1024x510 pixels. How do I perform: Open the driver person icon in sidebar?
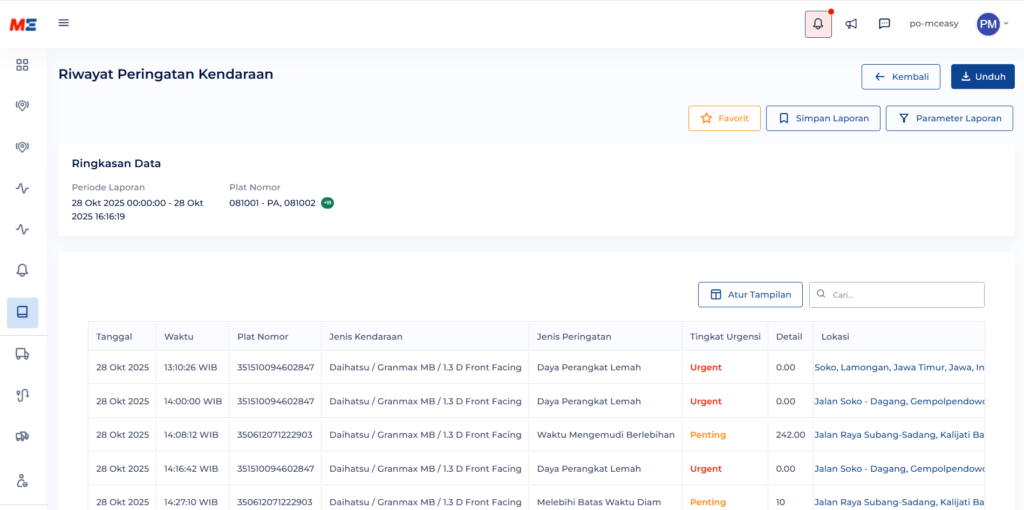(x=22, y=480)
